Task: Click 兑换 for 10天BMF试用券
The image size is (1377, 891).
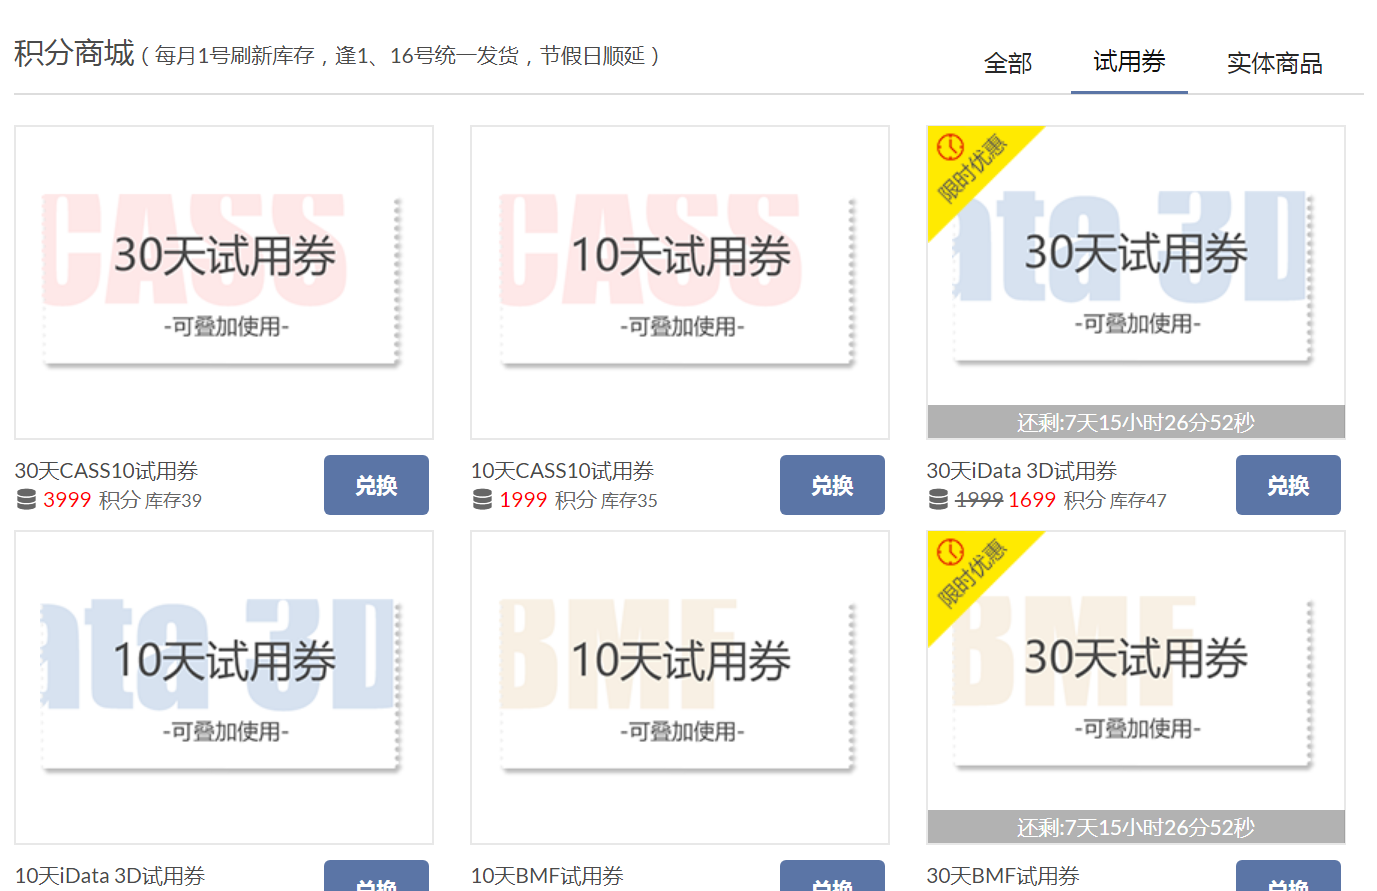Action: 832,876
